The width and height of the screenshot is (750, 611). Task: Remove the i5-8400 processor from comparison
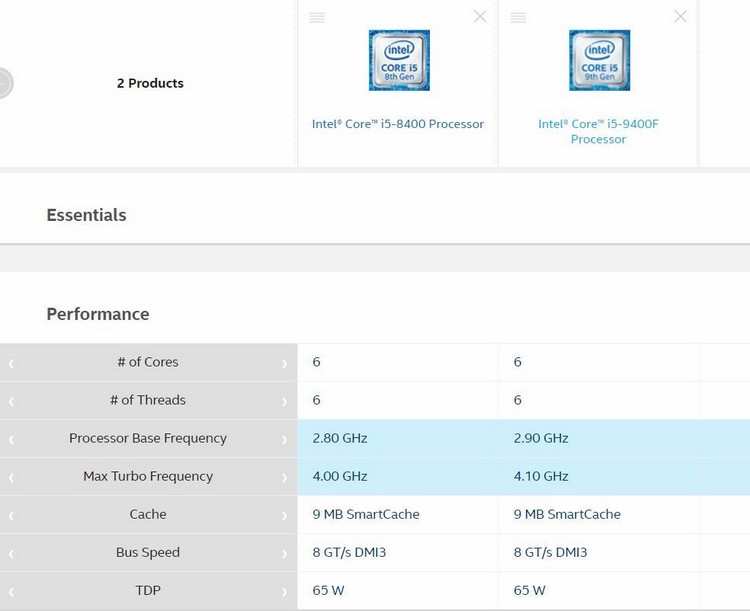coord(480,17)
